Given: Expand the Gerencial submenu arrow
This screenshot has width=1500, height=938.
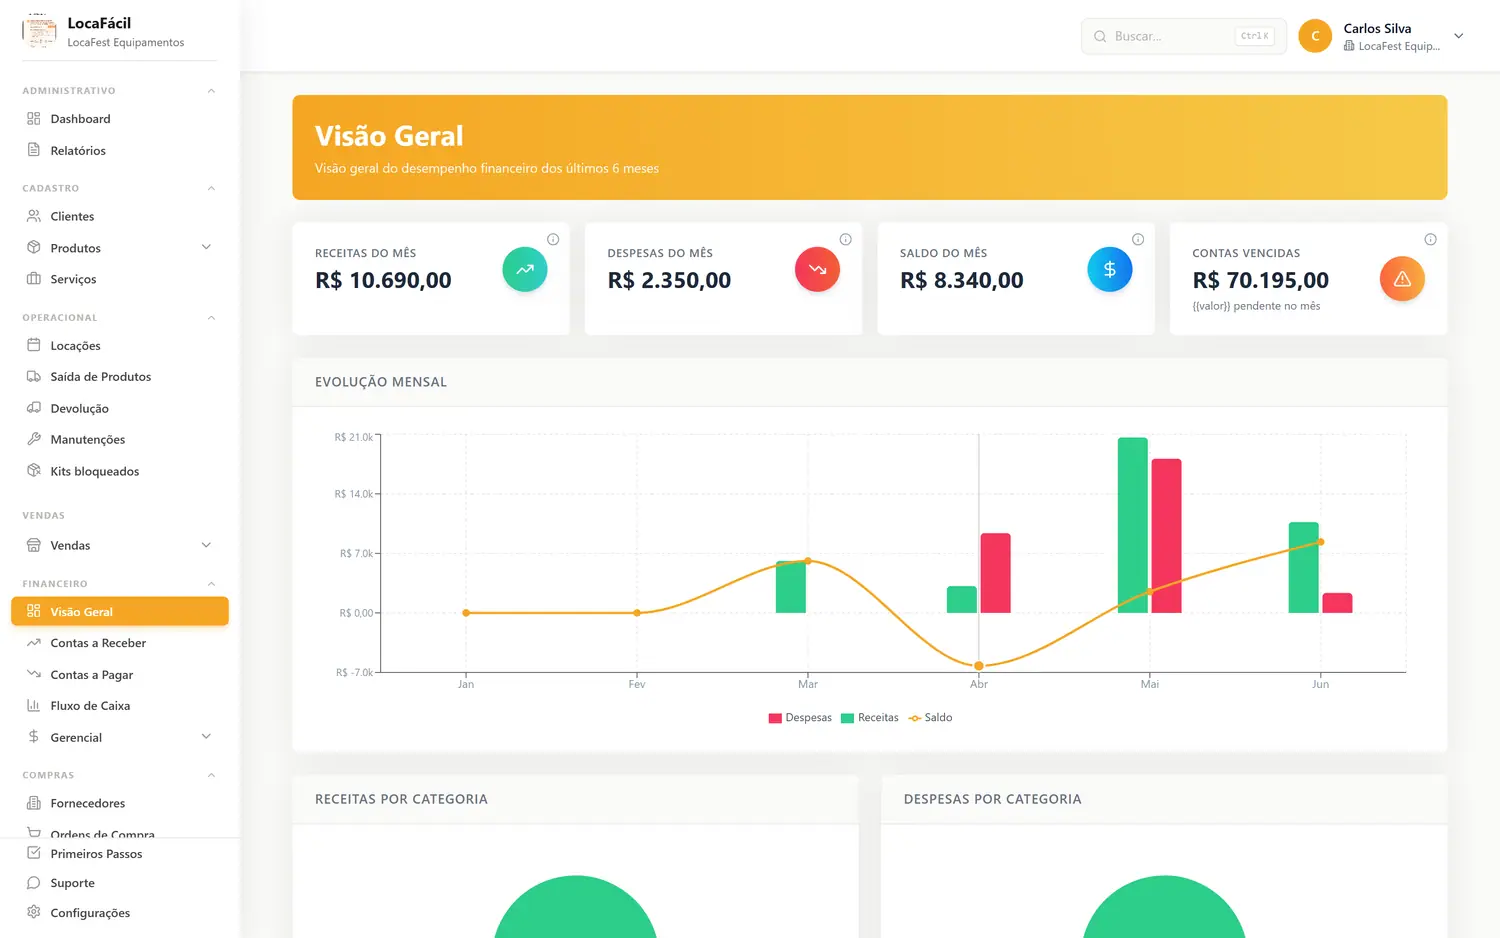Looking at the screenshot, I should click(206, 737).
